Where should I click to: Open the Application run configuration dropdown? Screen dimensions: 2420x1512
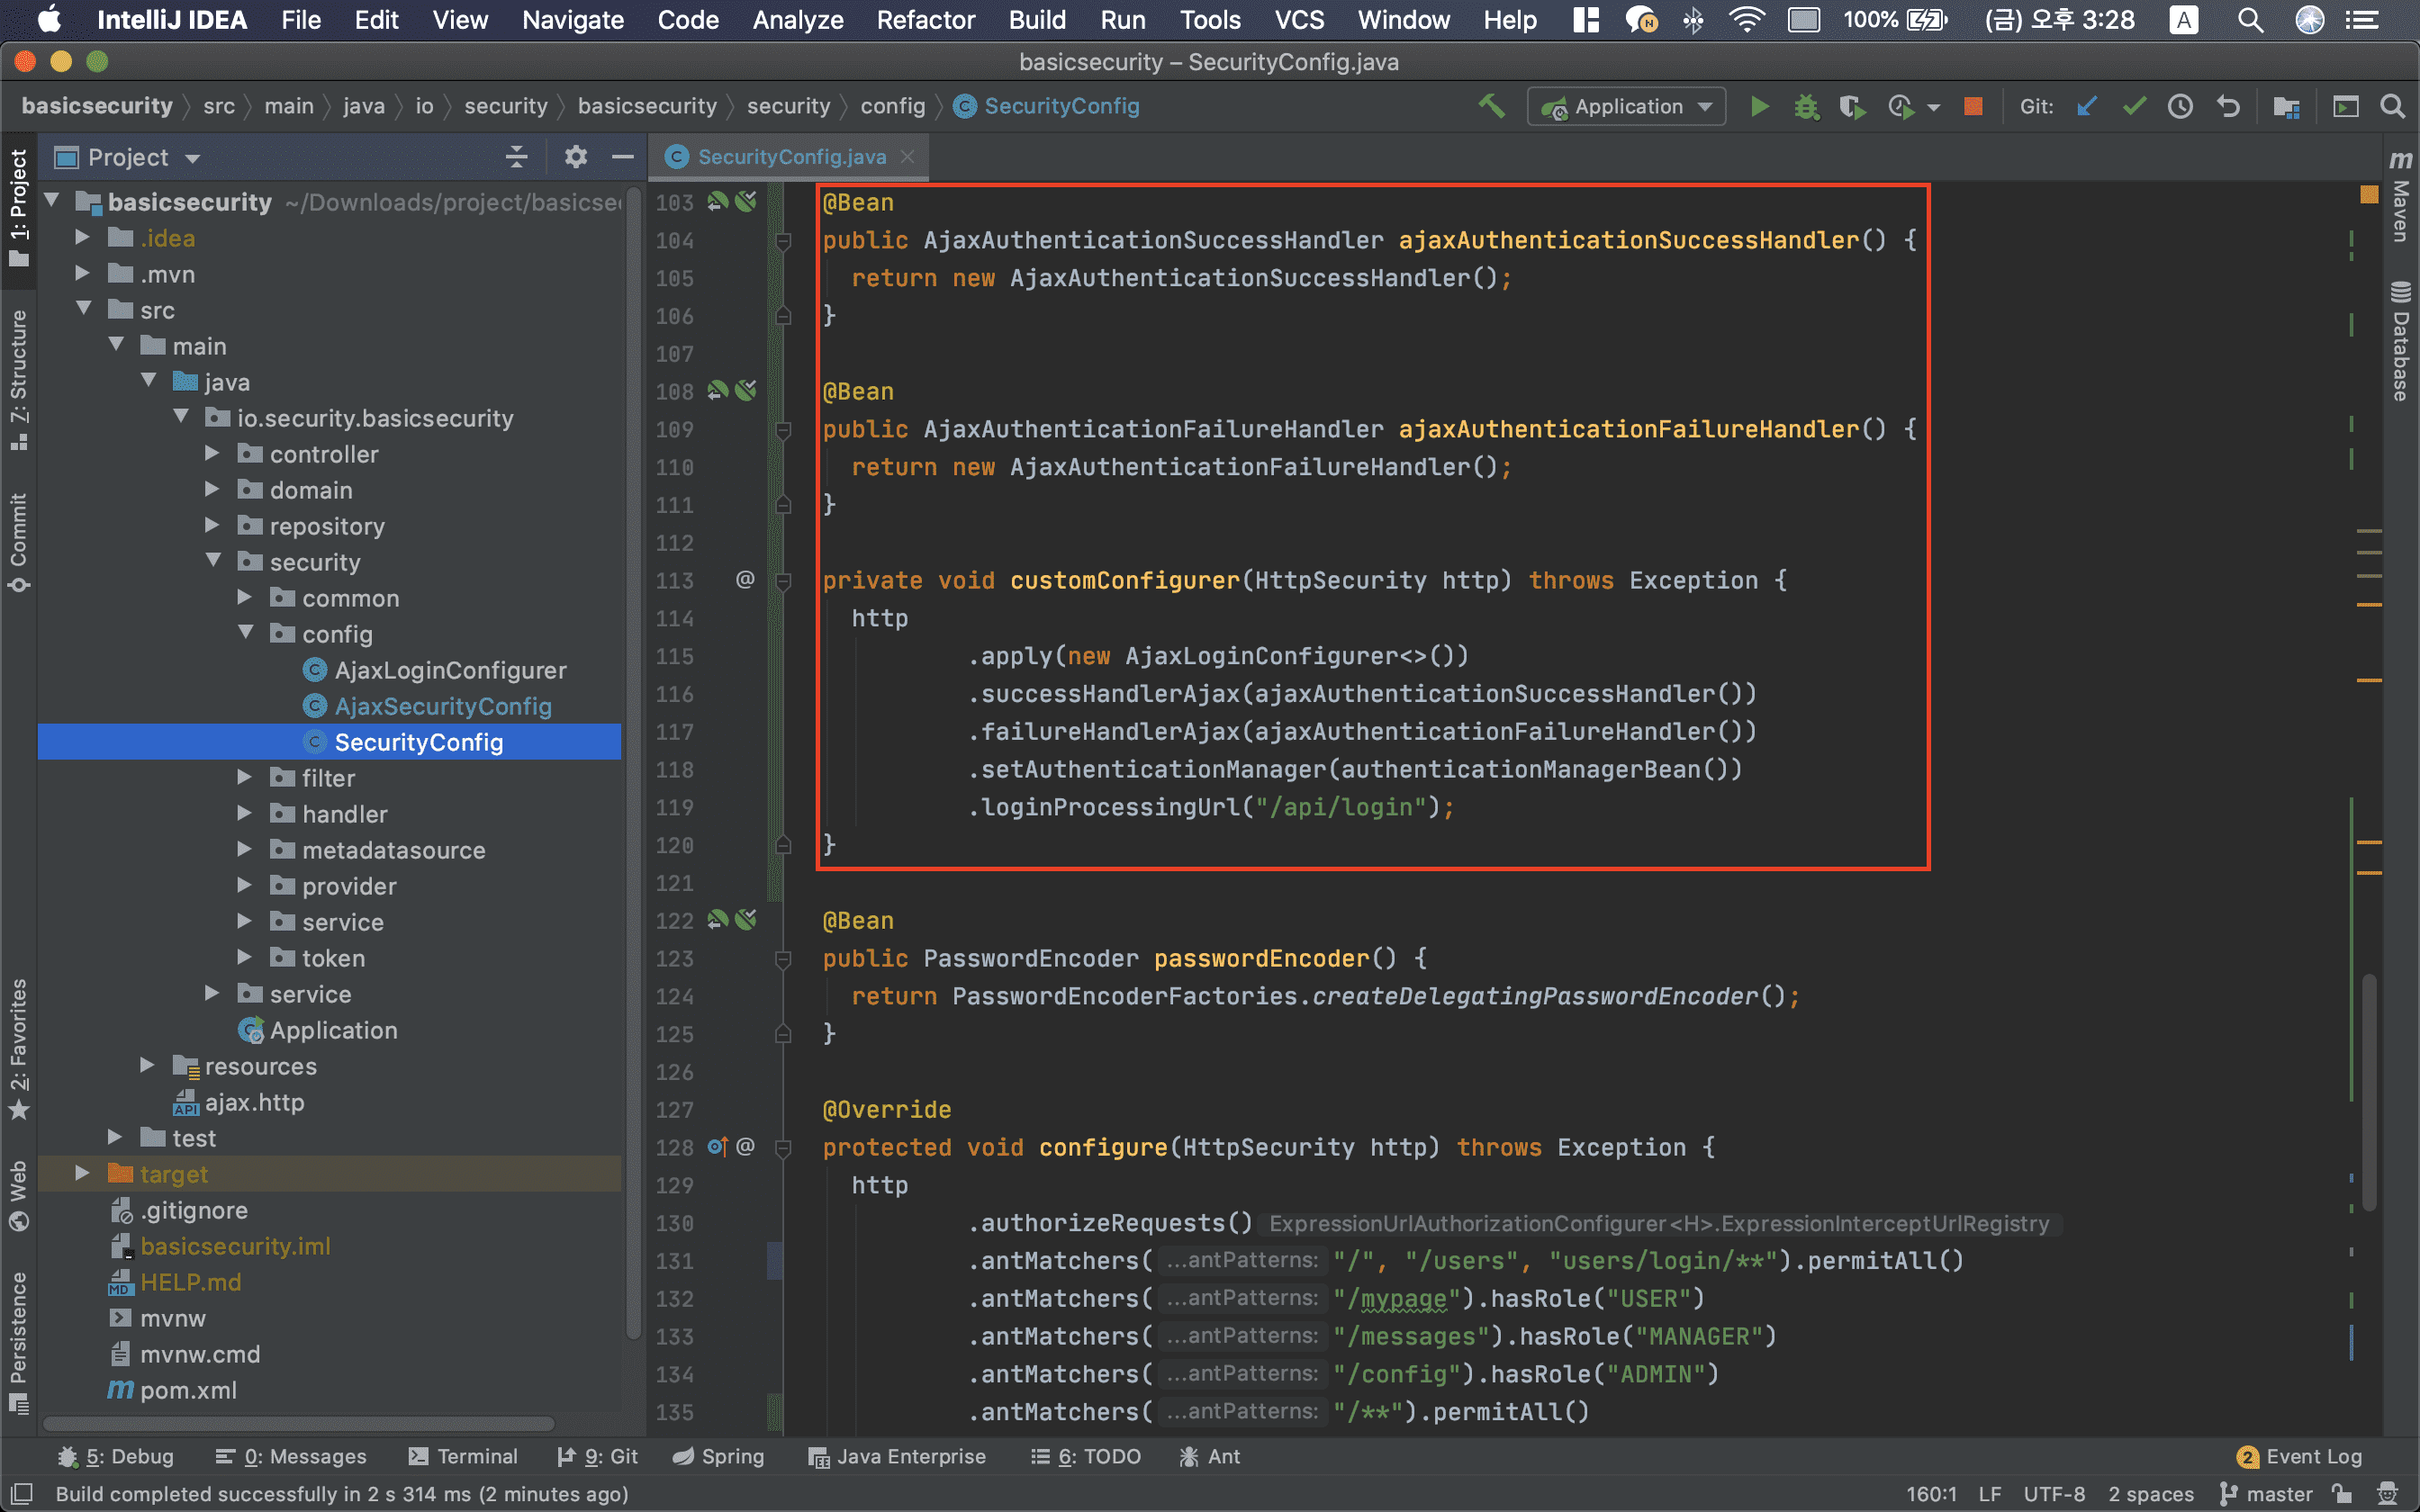[x=1626, y=107]
